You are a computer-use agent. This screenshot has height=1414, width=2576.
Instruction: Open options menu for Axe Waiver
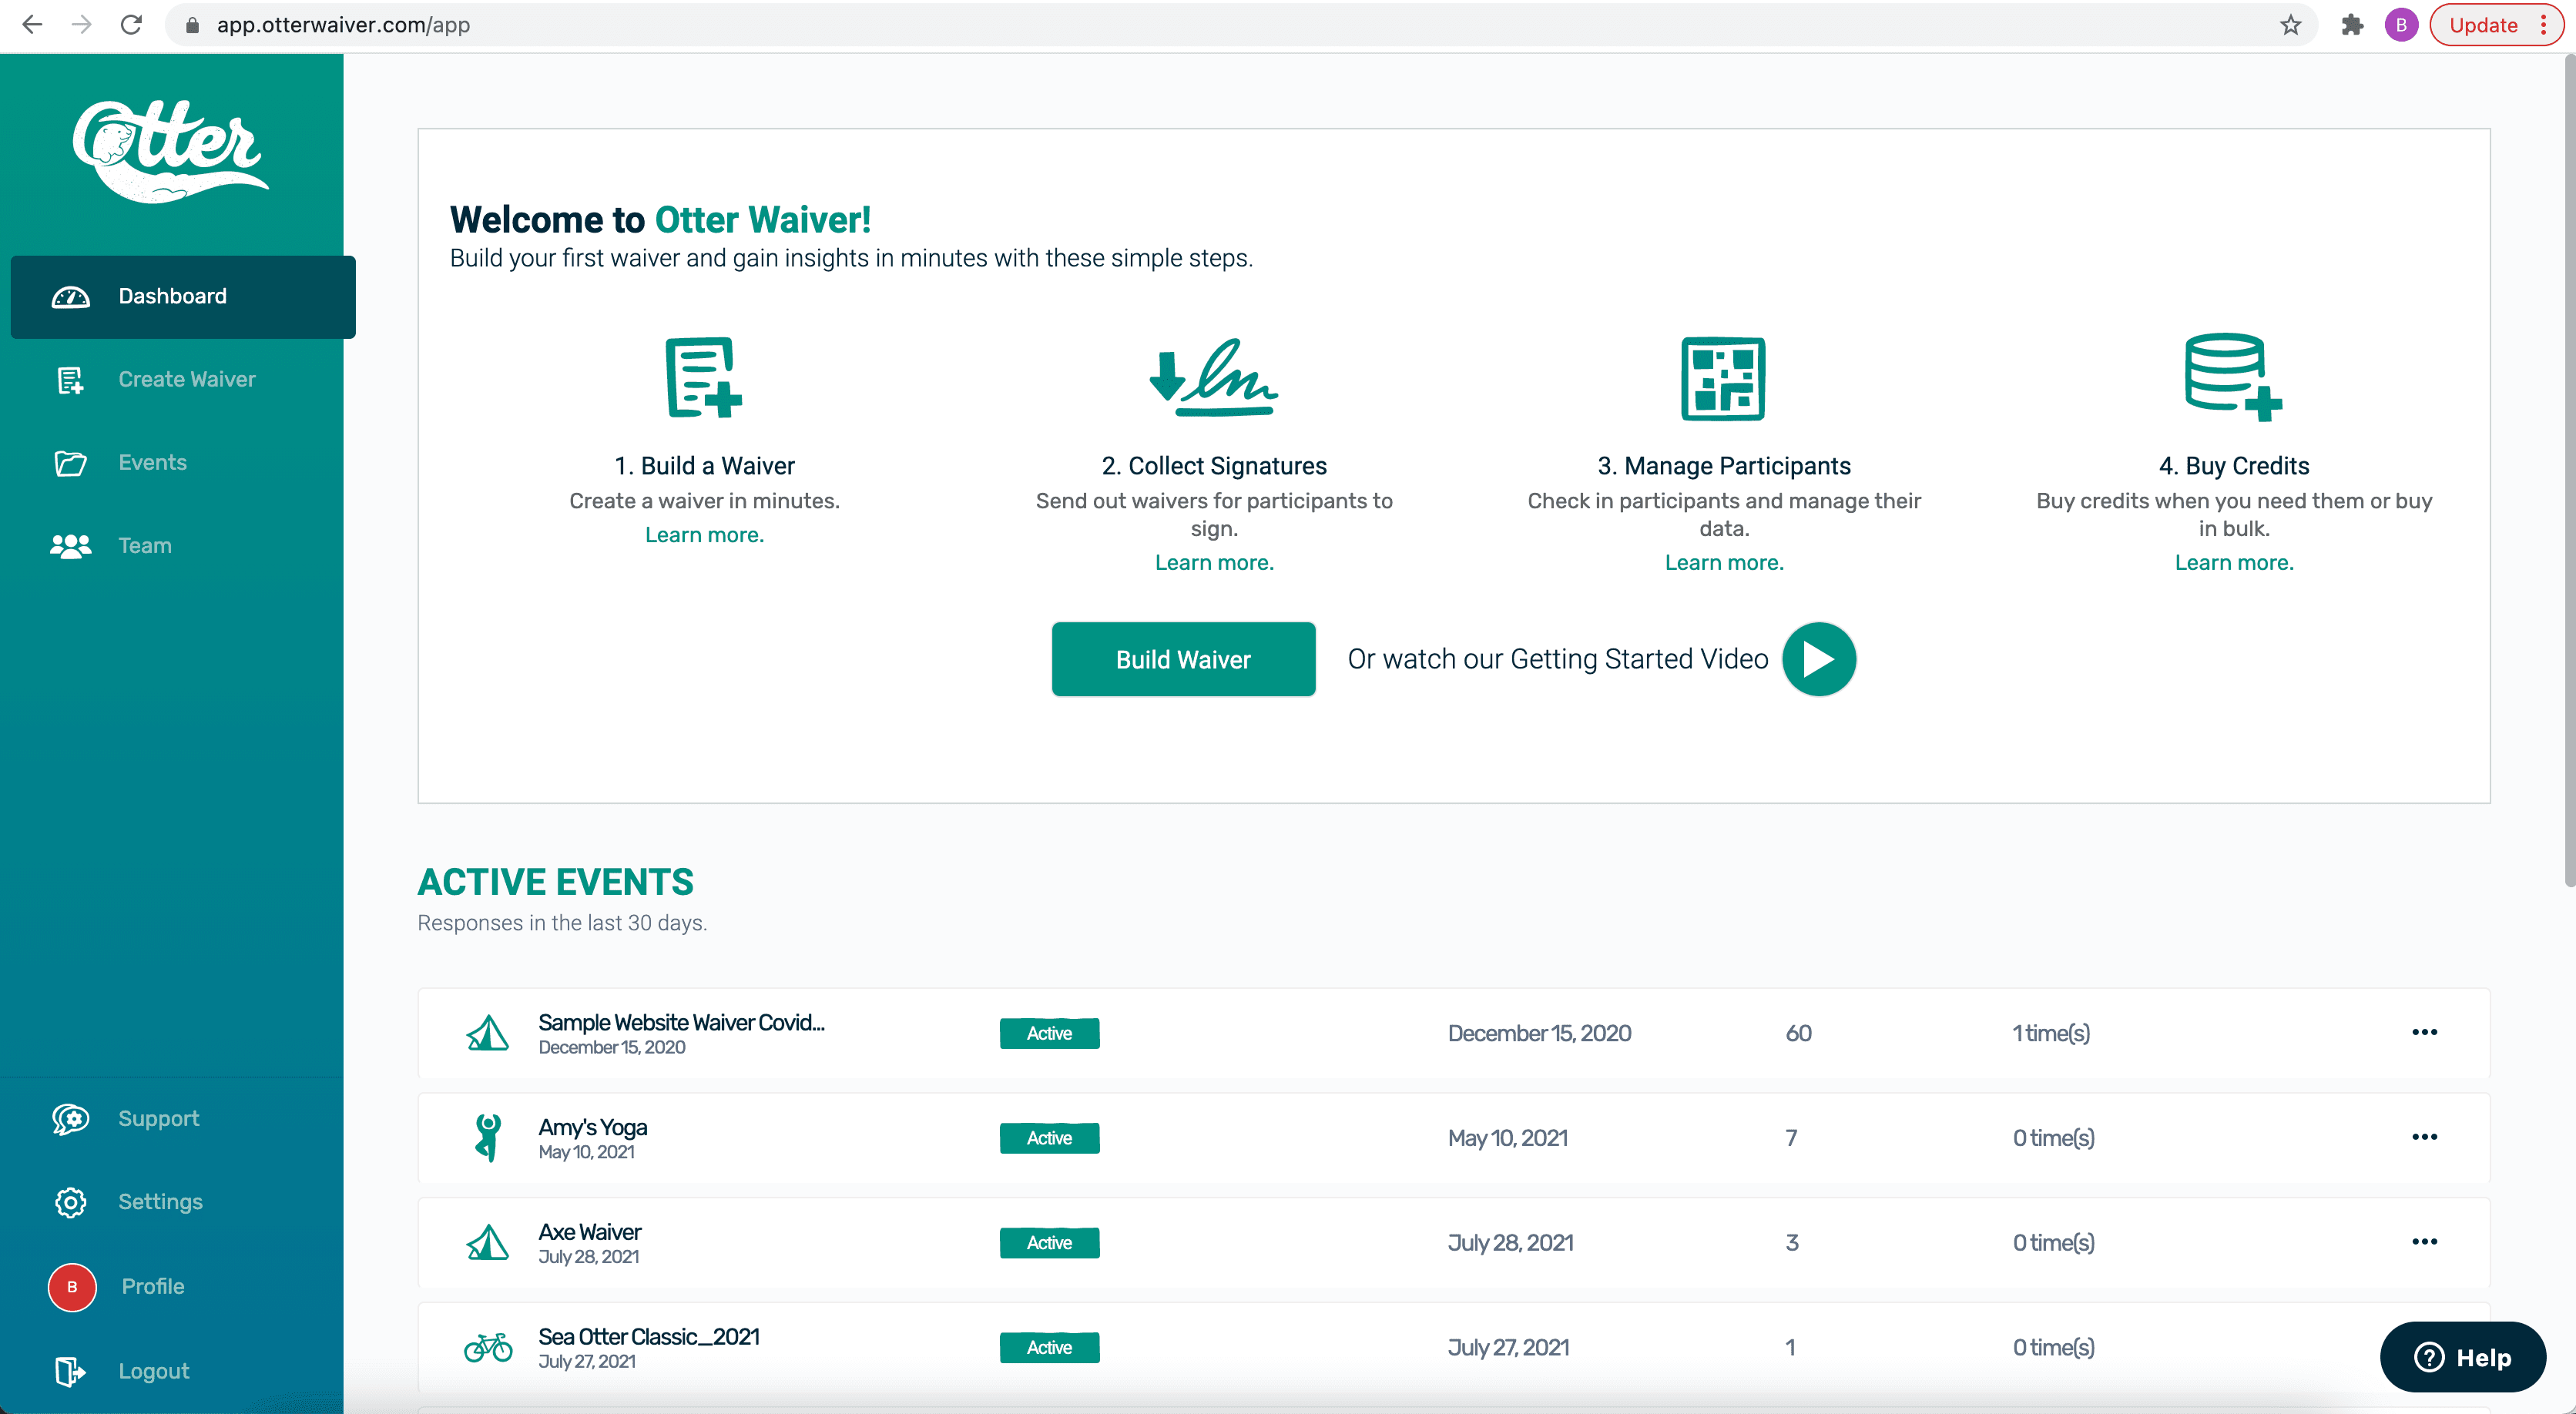point(2425,1242)
